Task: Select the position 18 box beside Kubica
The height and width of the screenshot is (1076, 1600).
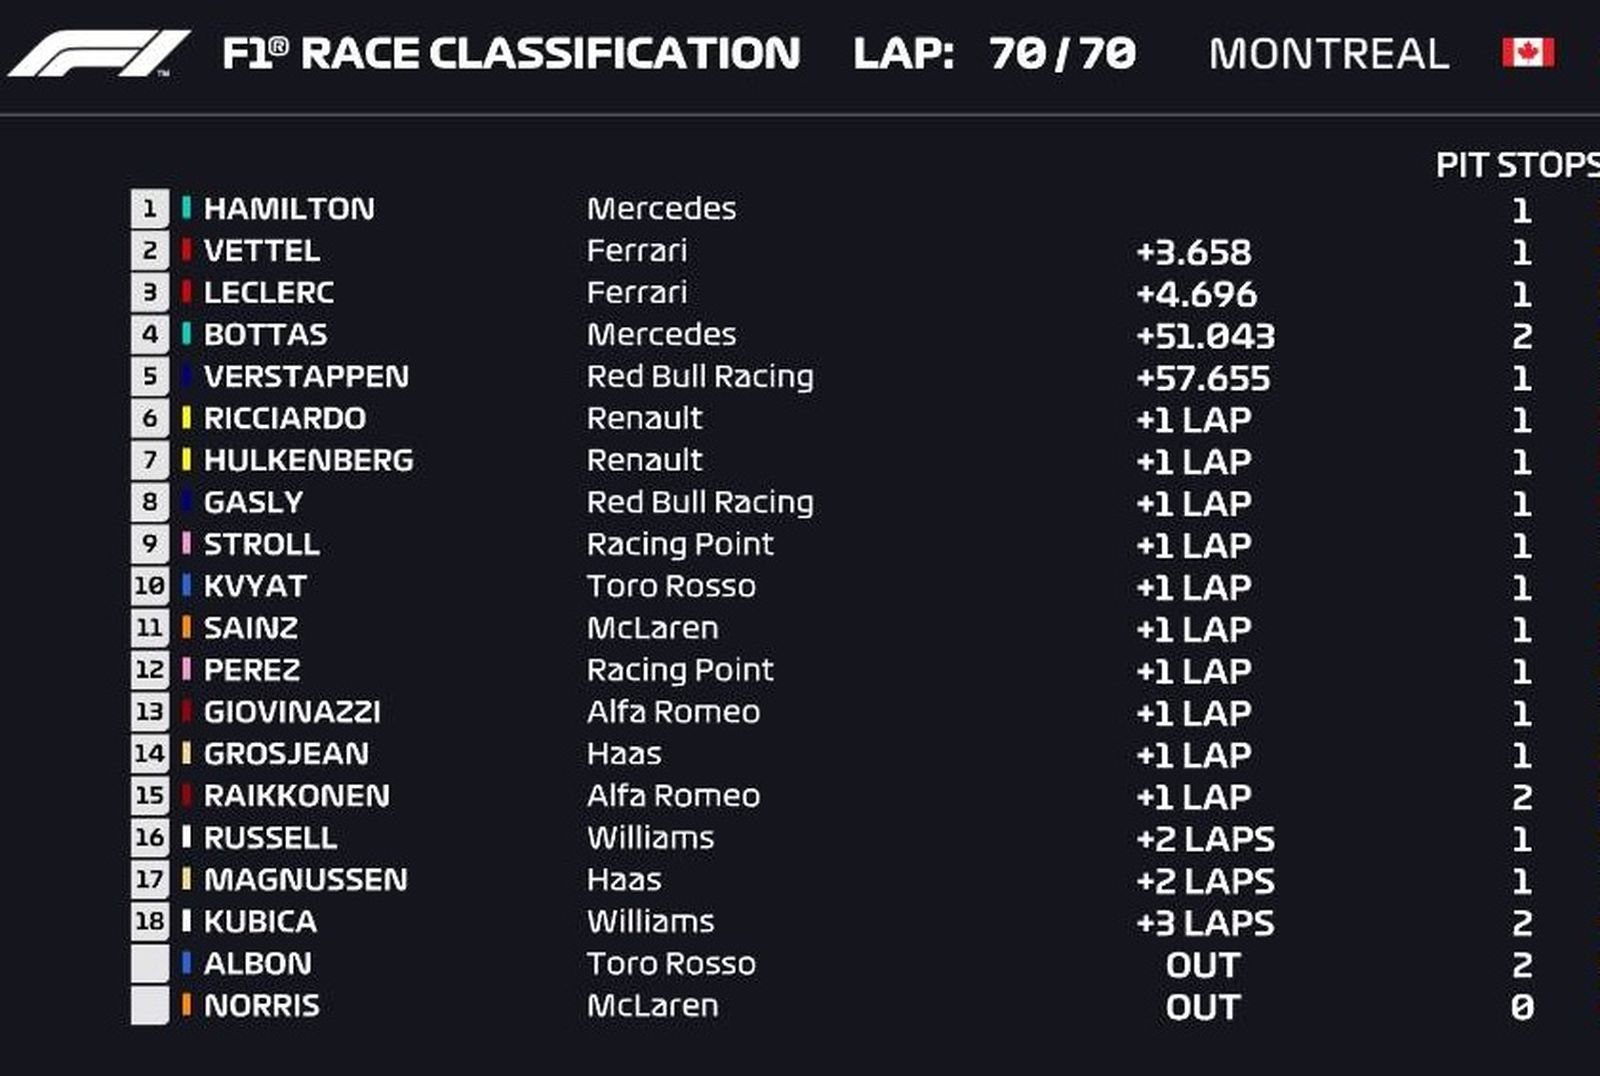Action: [x=150, y=921]
